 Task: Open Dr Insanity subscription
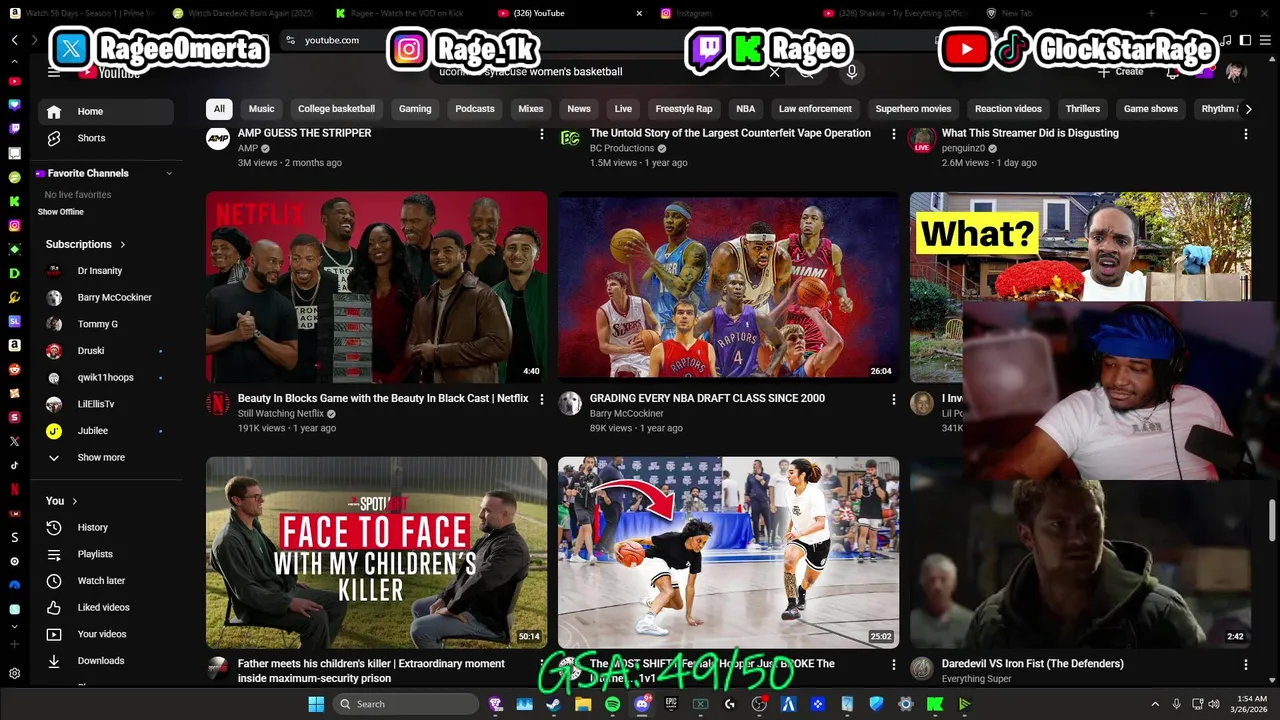click(x=106, y=271)
